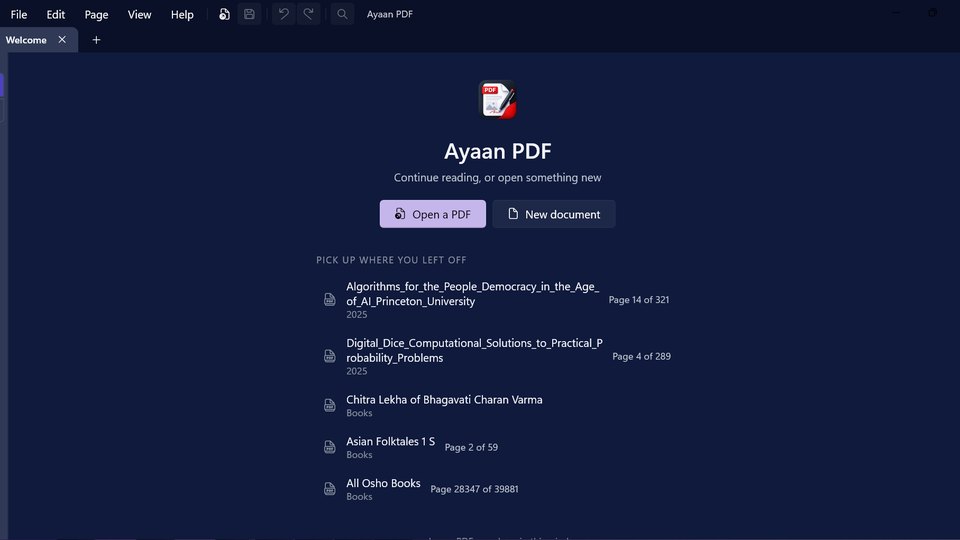The height and width of the screenshot is (540, 960).
Task: Open the Edit menu
Action: click(56, 14)
